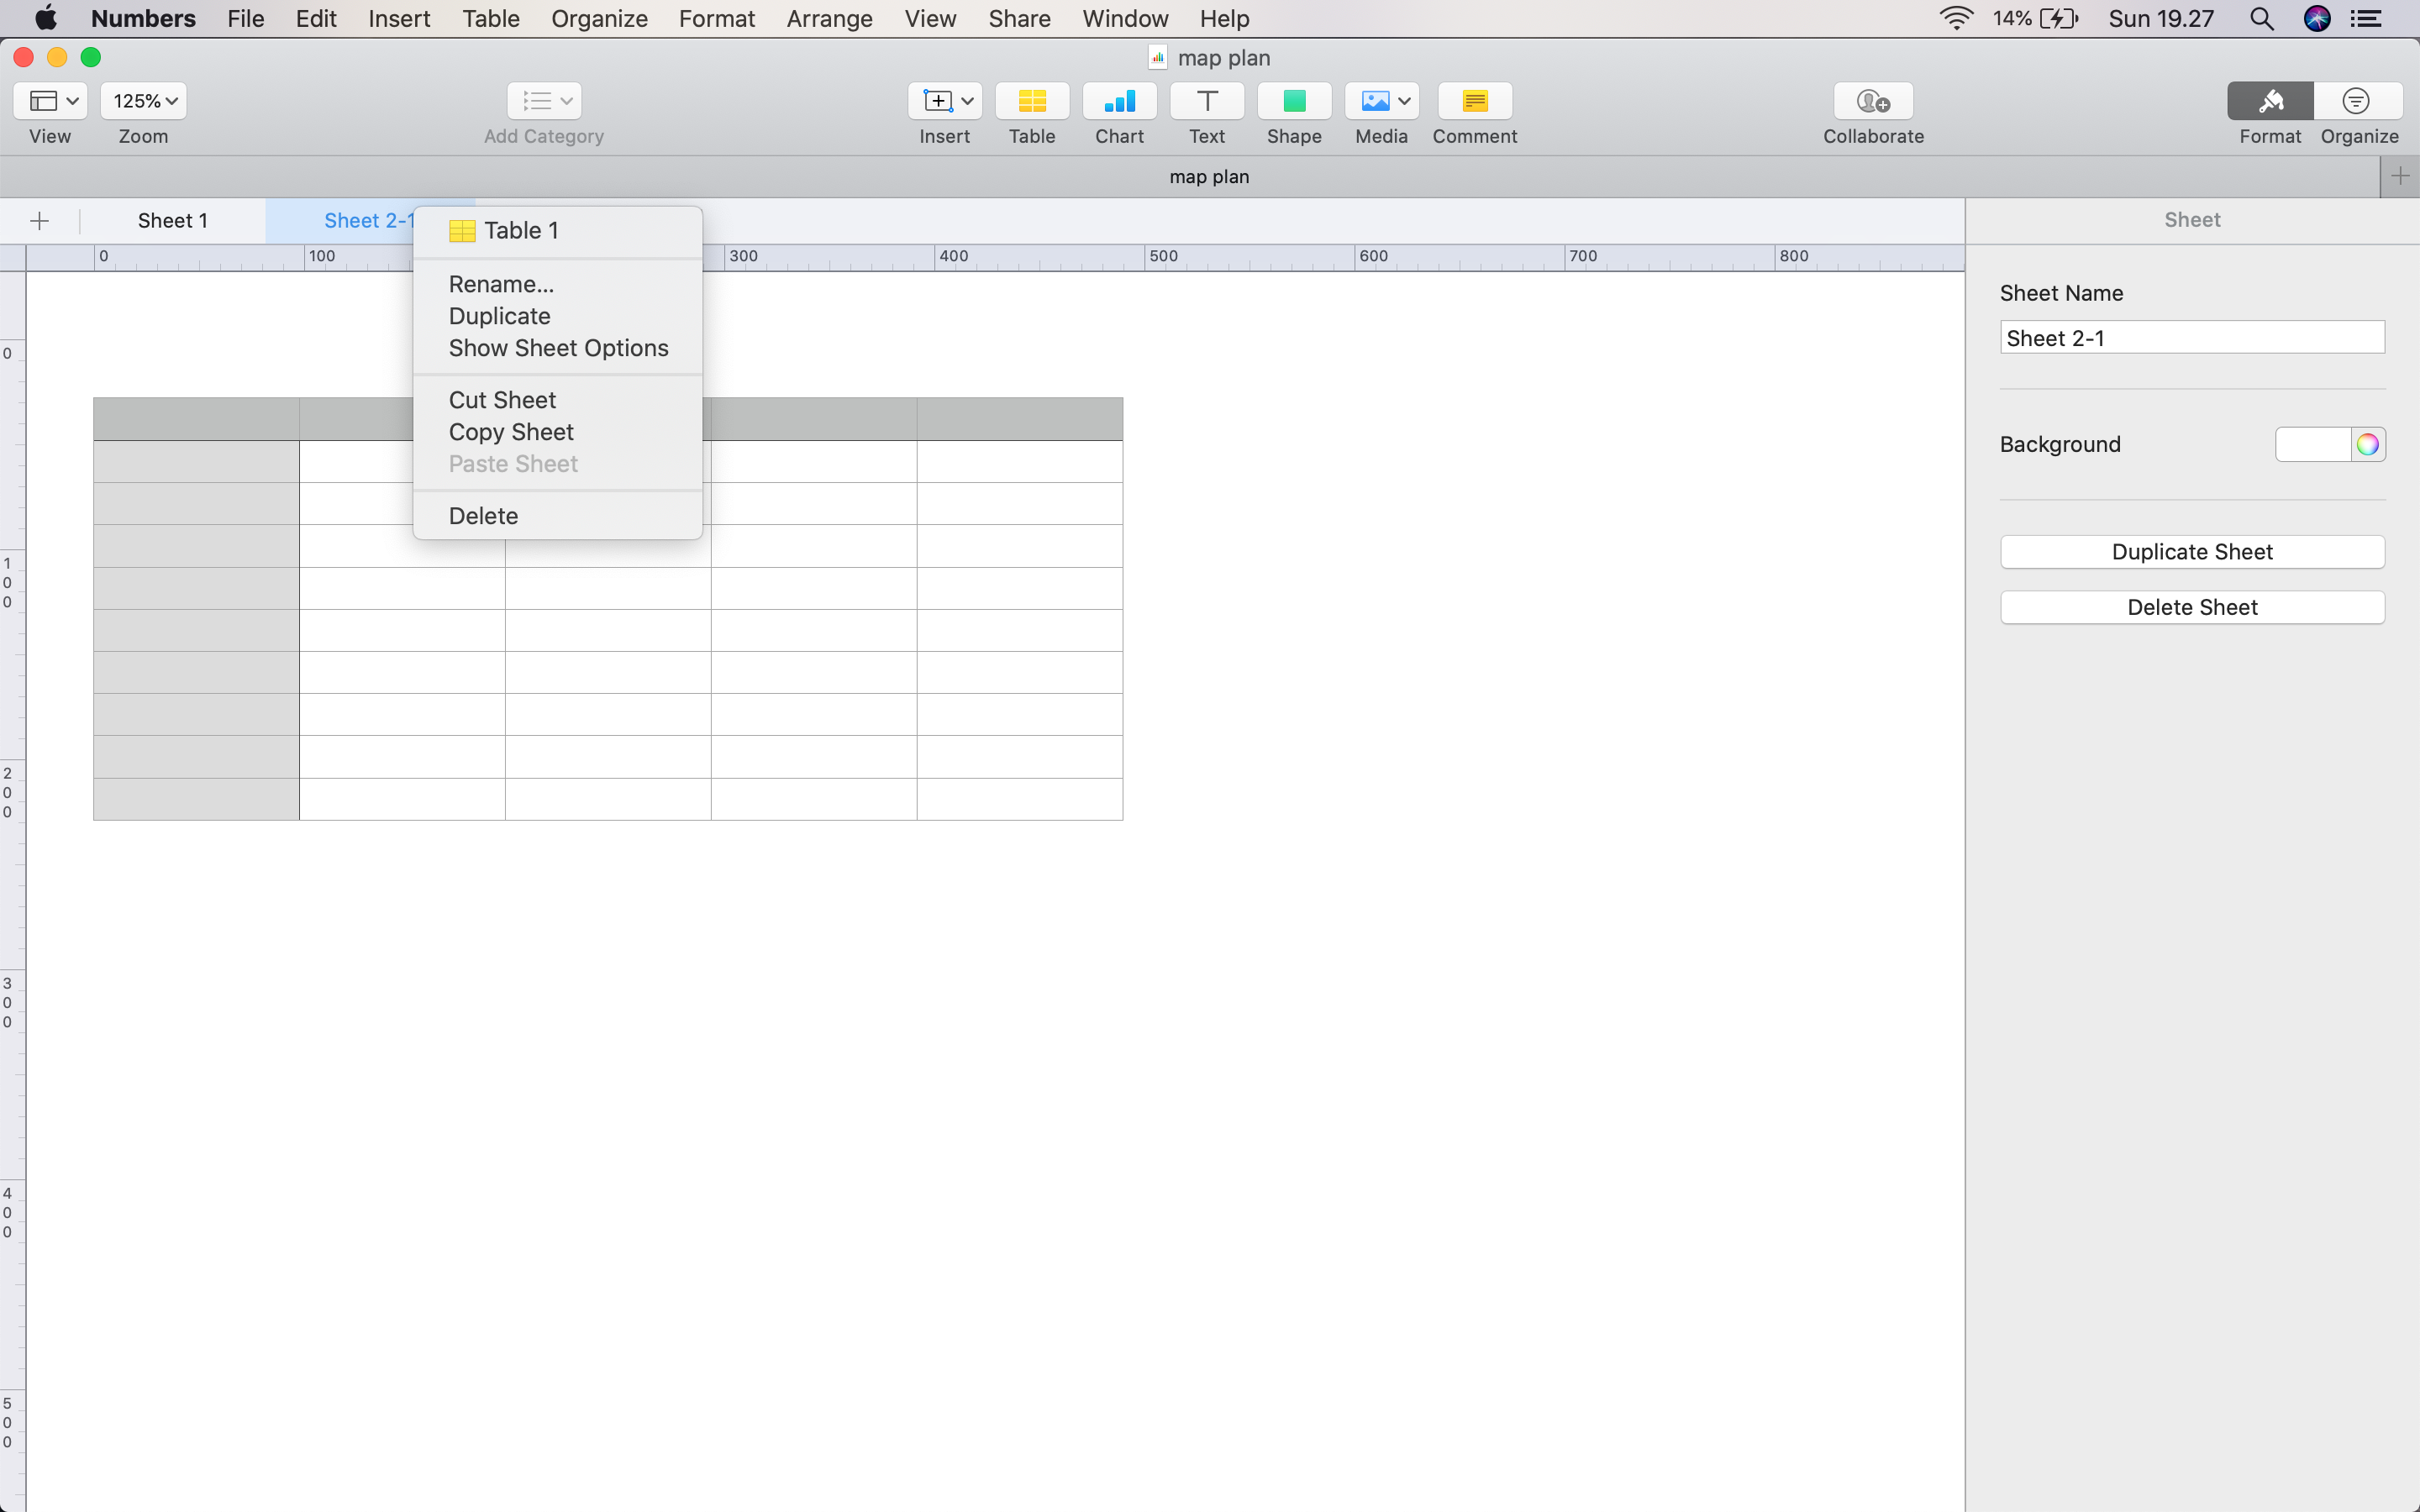
Task: Click the Sheet Name text field
Action: [2191, 338]
